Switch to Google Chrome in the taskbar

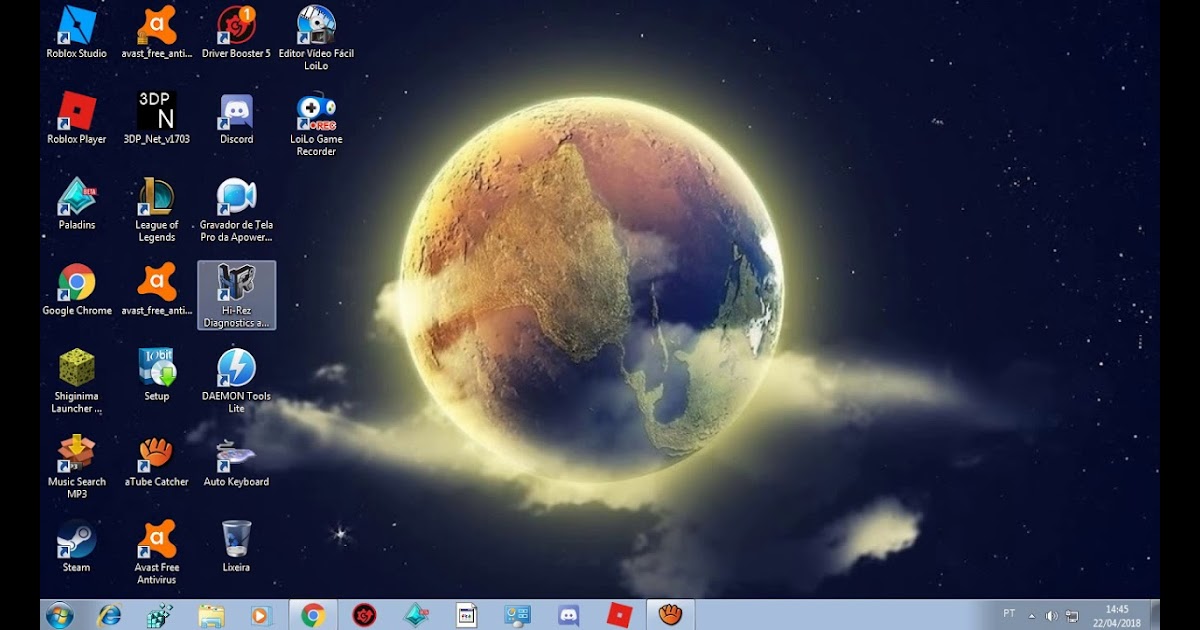313,615
